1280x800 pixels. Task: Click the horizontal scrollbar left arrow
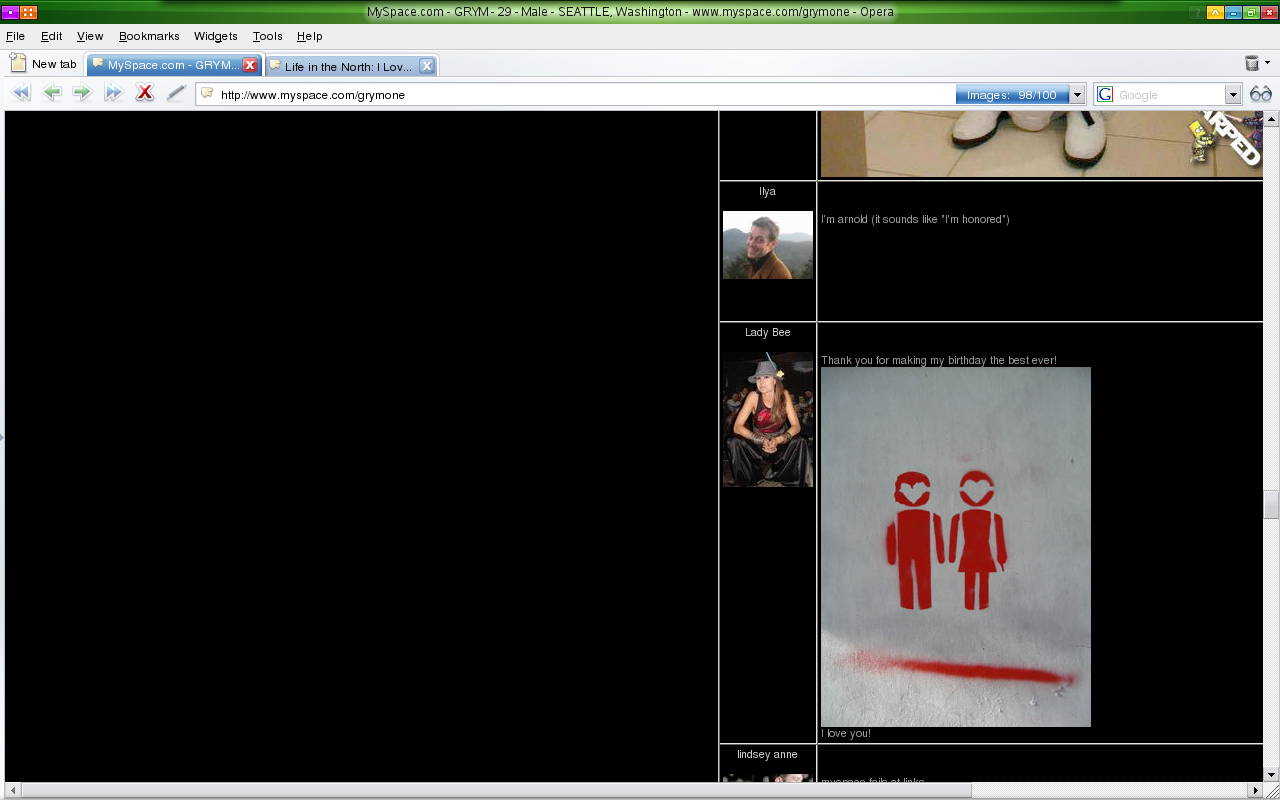[13, 790]
